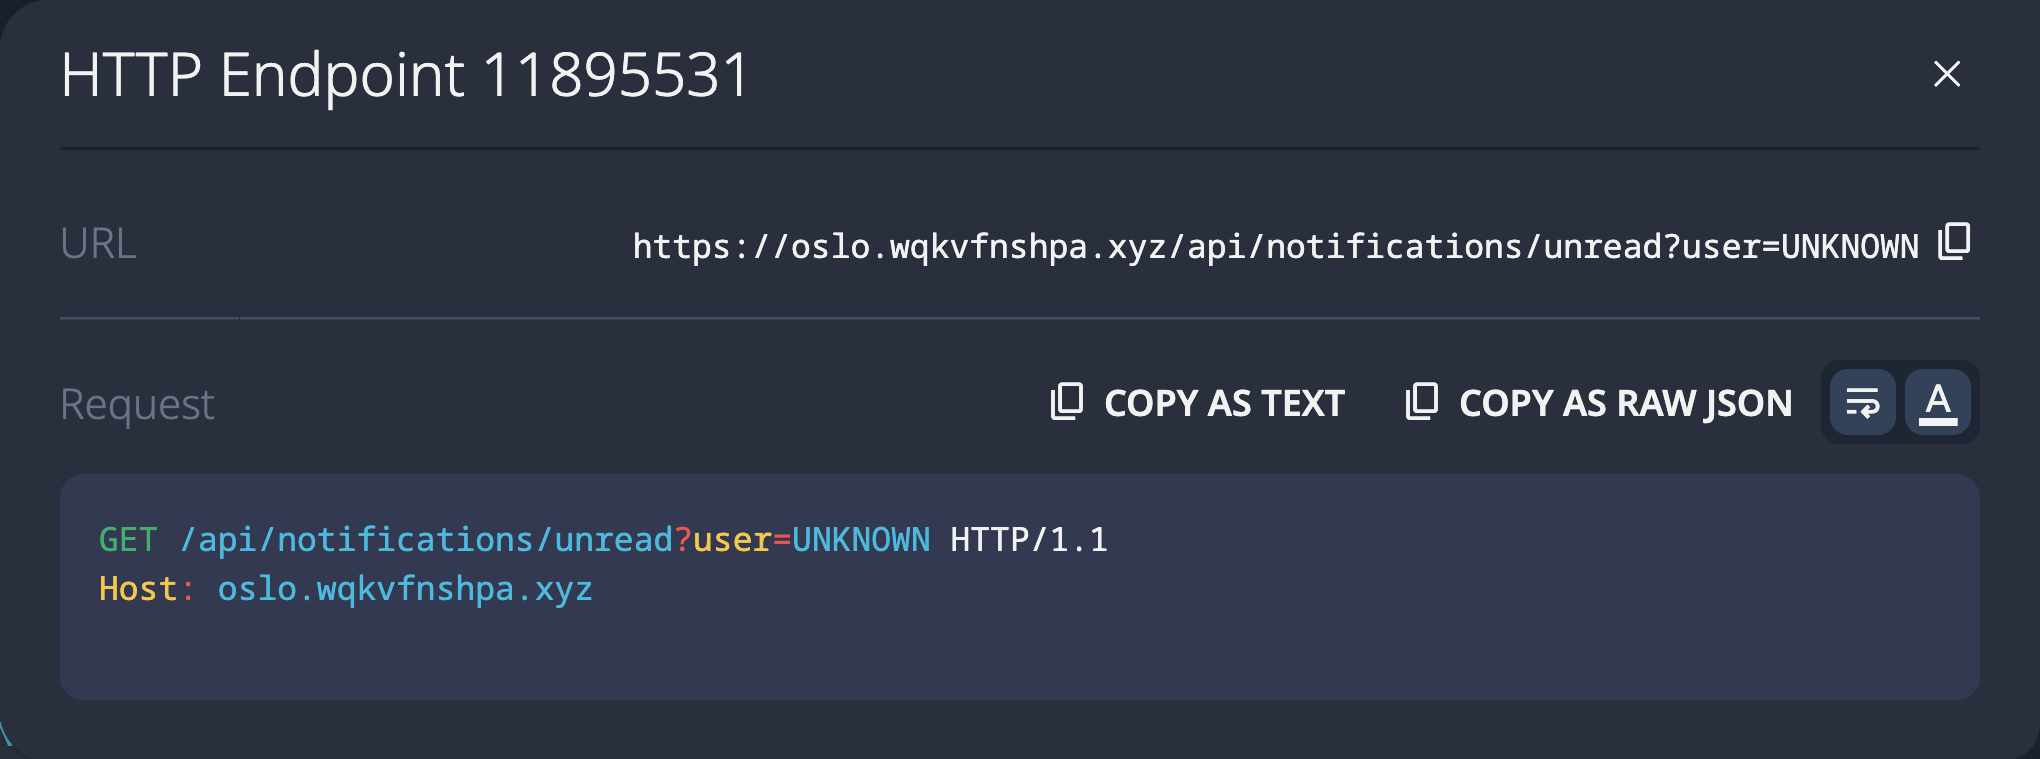
Task: Close the HTTP Endpoint dialog
Action: [x=1946, y=74]
